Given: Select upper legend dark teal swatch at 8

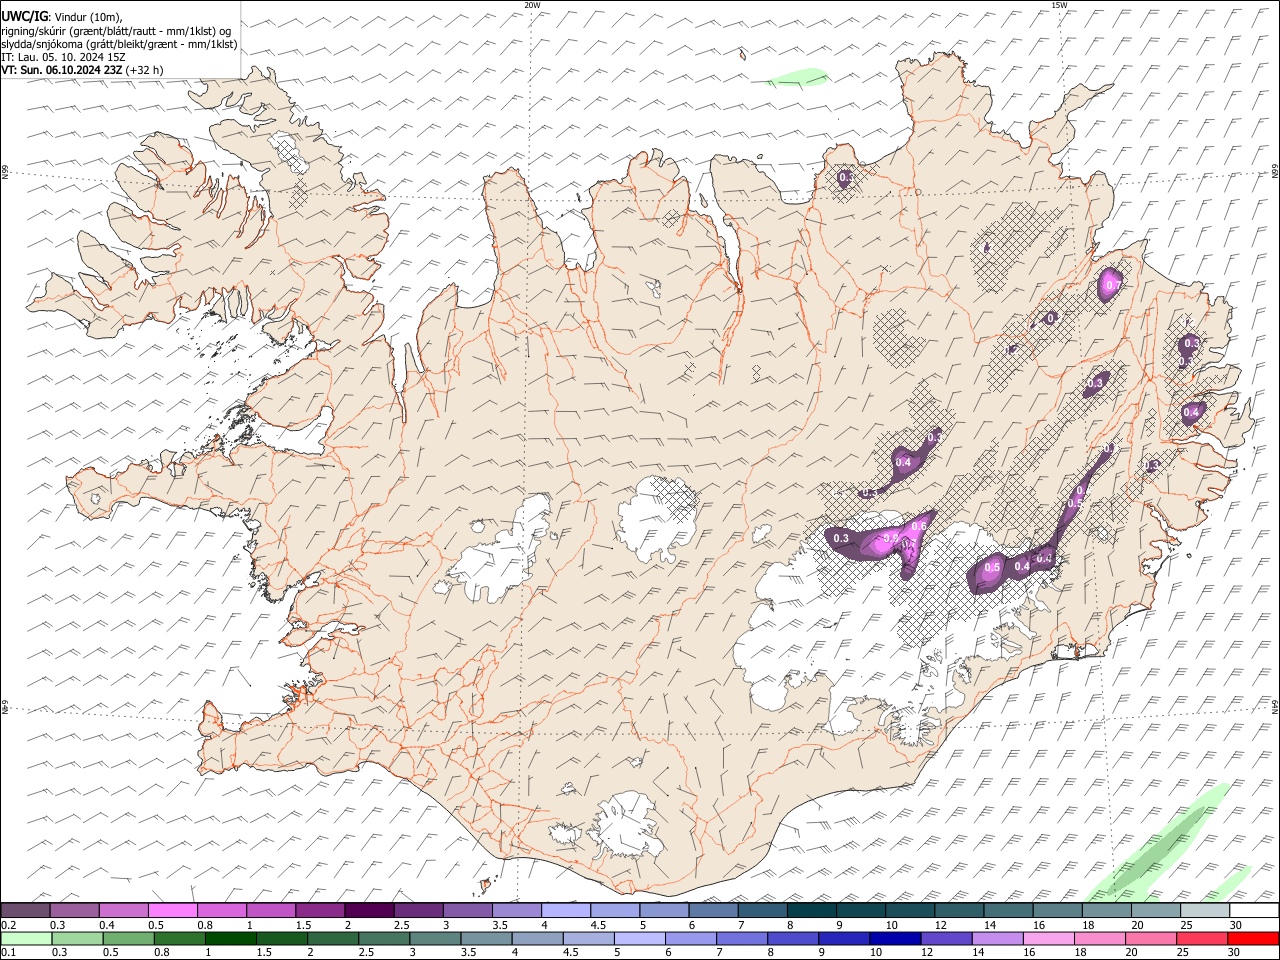Looking at the screenshot, I should pos(812,910).
